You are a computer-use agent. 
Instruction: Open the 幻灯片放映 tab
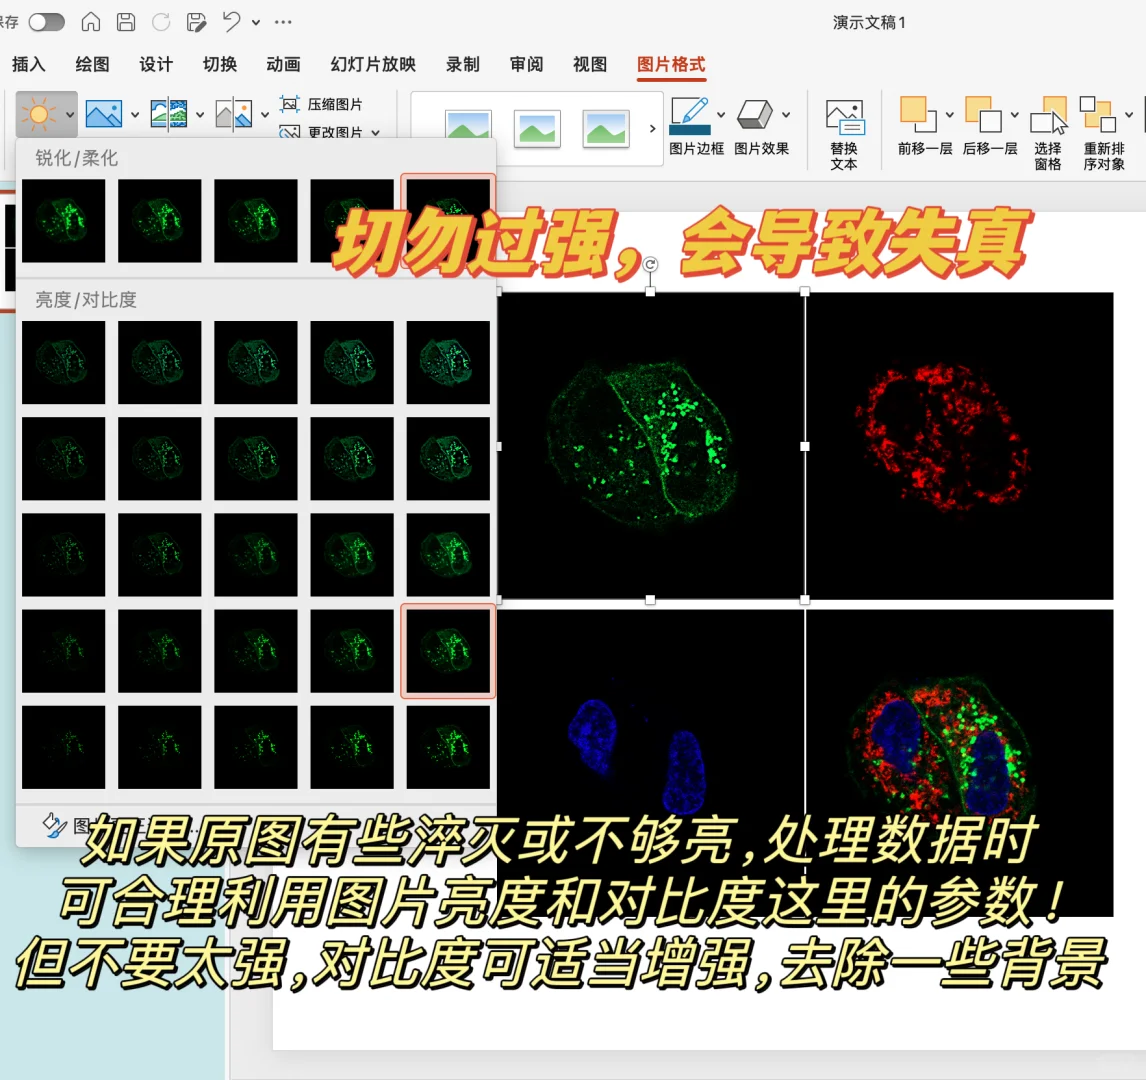pos(373,64)
